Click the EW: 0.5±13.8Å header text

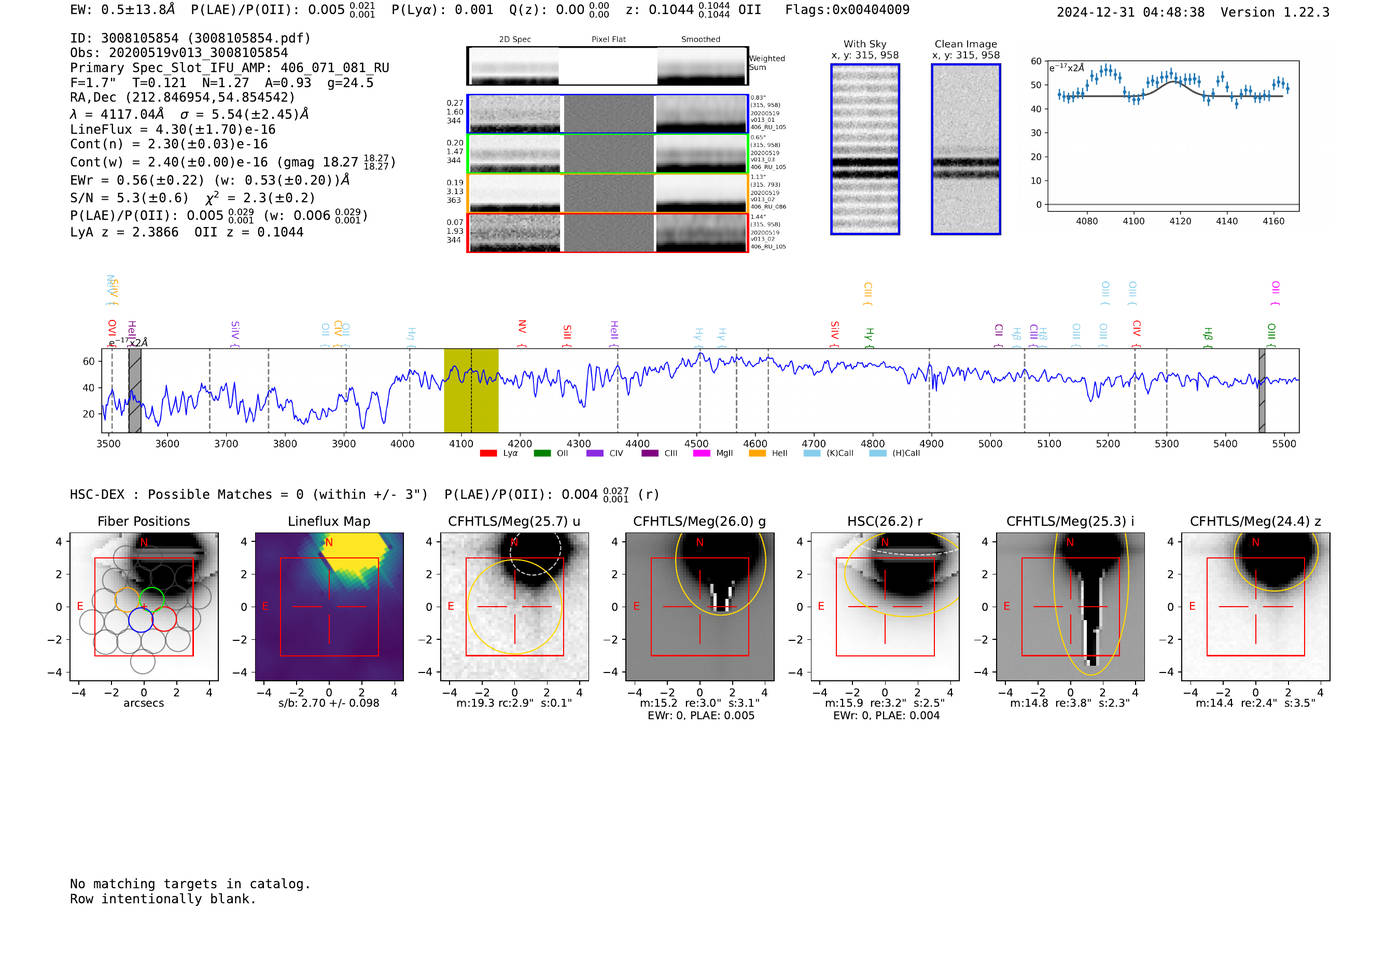122,10
